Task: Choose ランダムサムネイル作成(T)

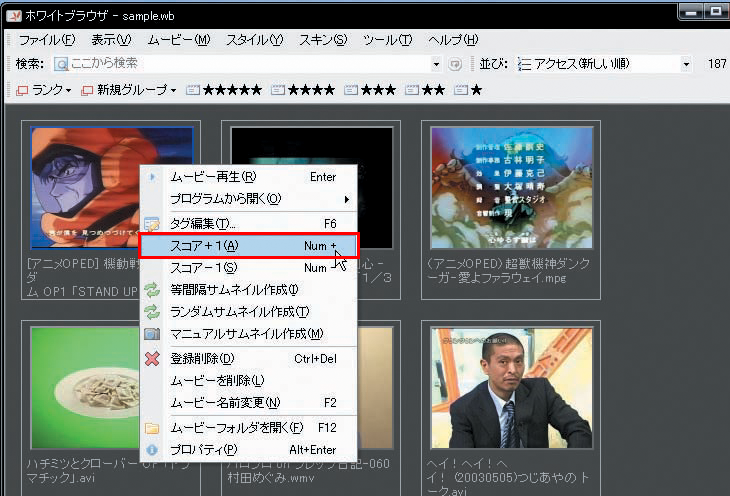Action: click(248, 312)
